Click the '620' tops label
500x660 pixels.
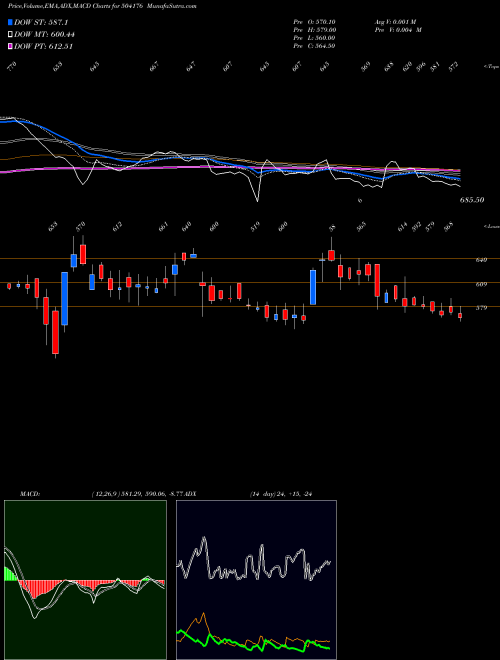407,66
